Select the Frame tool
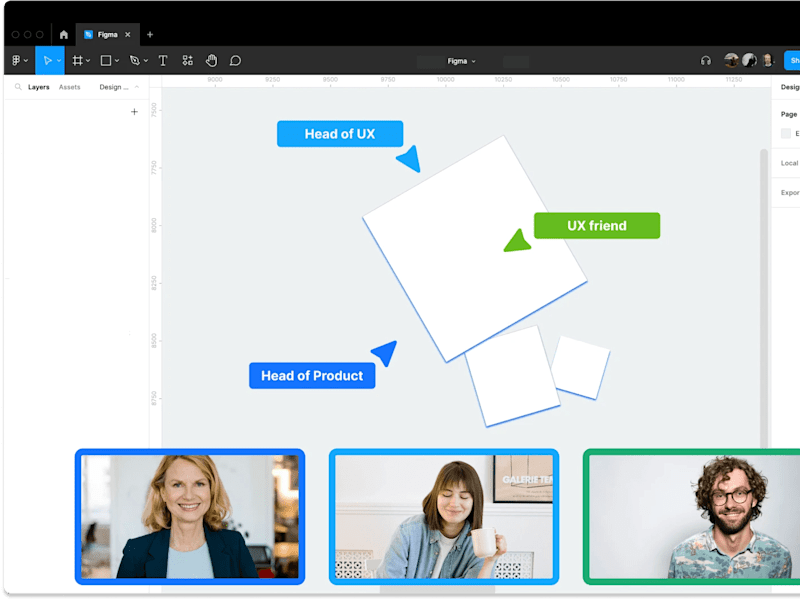Image resolution: width=800 pixels, height=600 pixels. pyautogui.click(x=78, y=61)
